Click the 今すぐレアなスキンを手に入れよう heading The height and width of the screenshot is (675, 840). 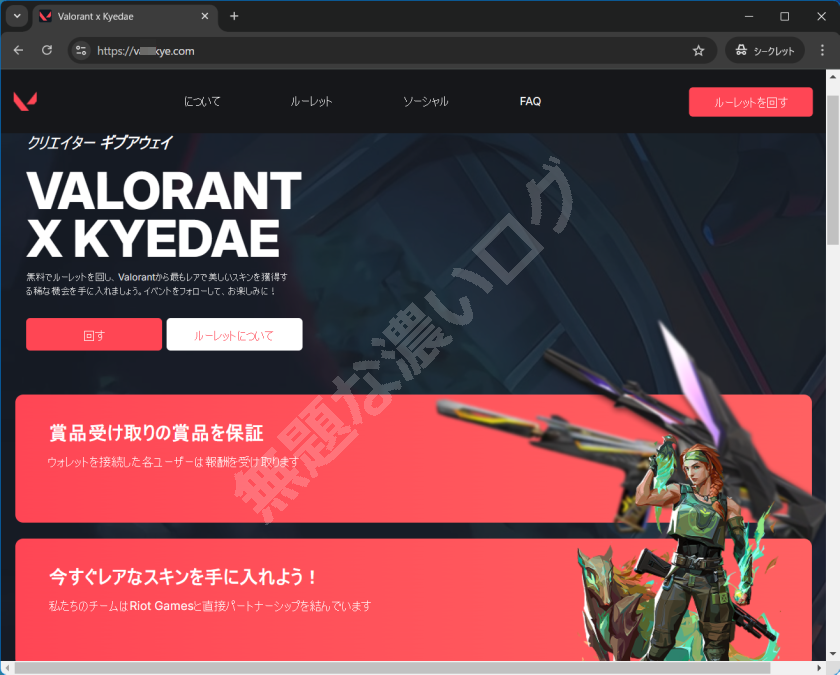coord(183,576)
